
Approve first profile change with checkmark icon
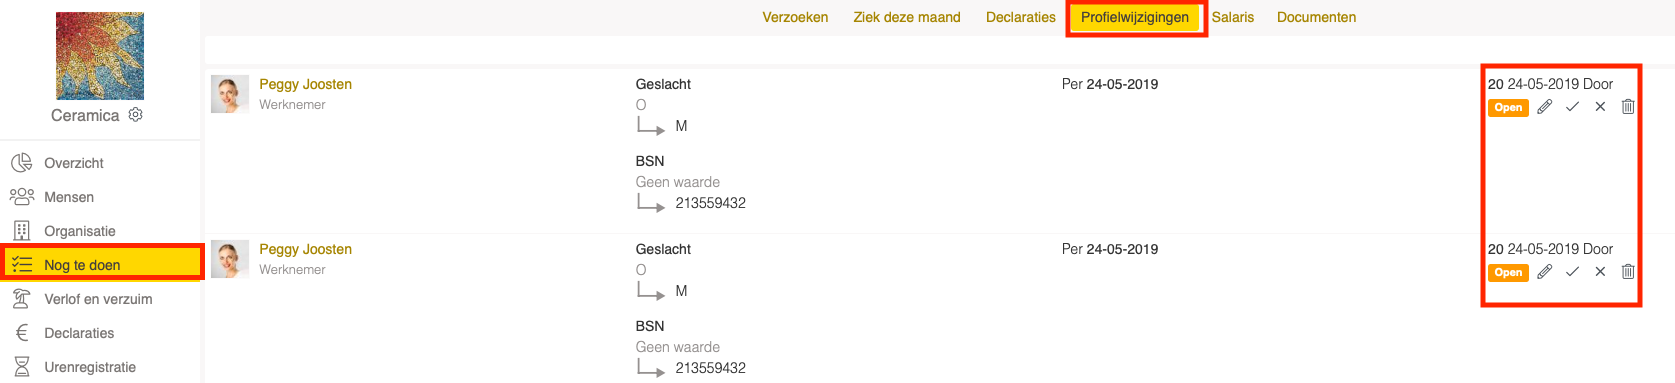1572,107
